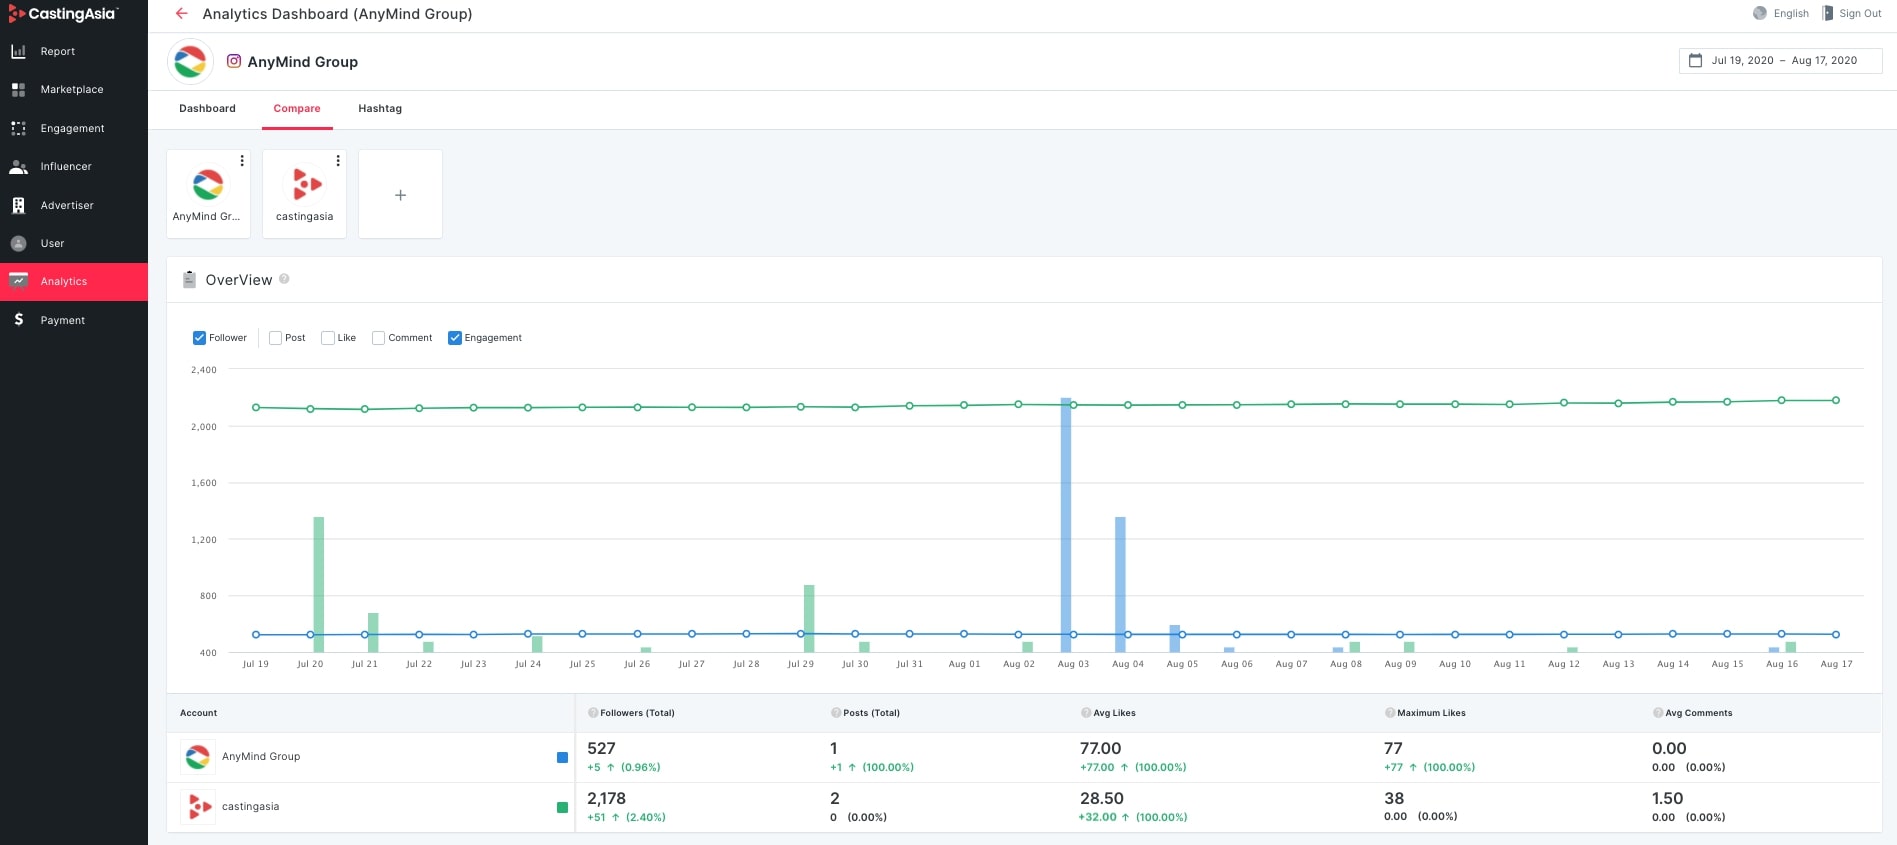Click AnyMind Group name in table
Viewport: 1897px width, 845px height.
point(261,757)
